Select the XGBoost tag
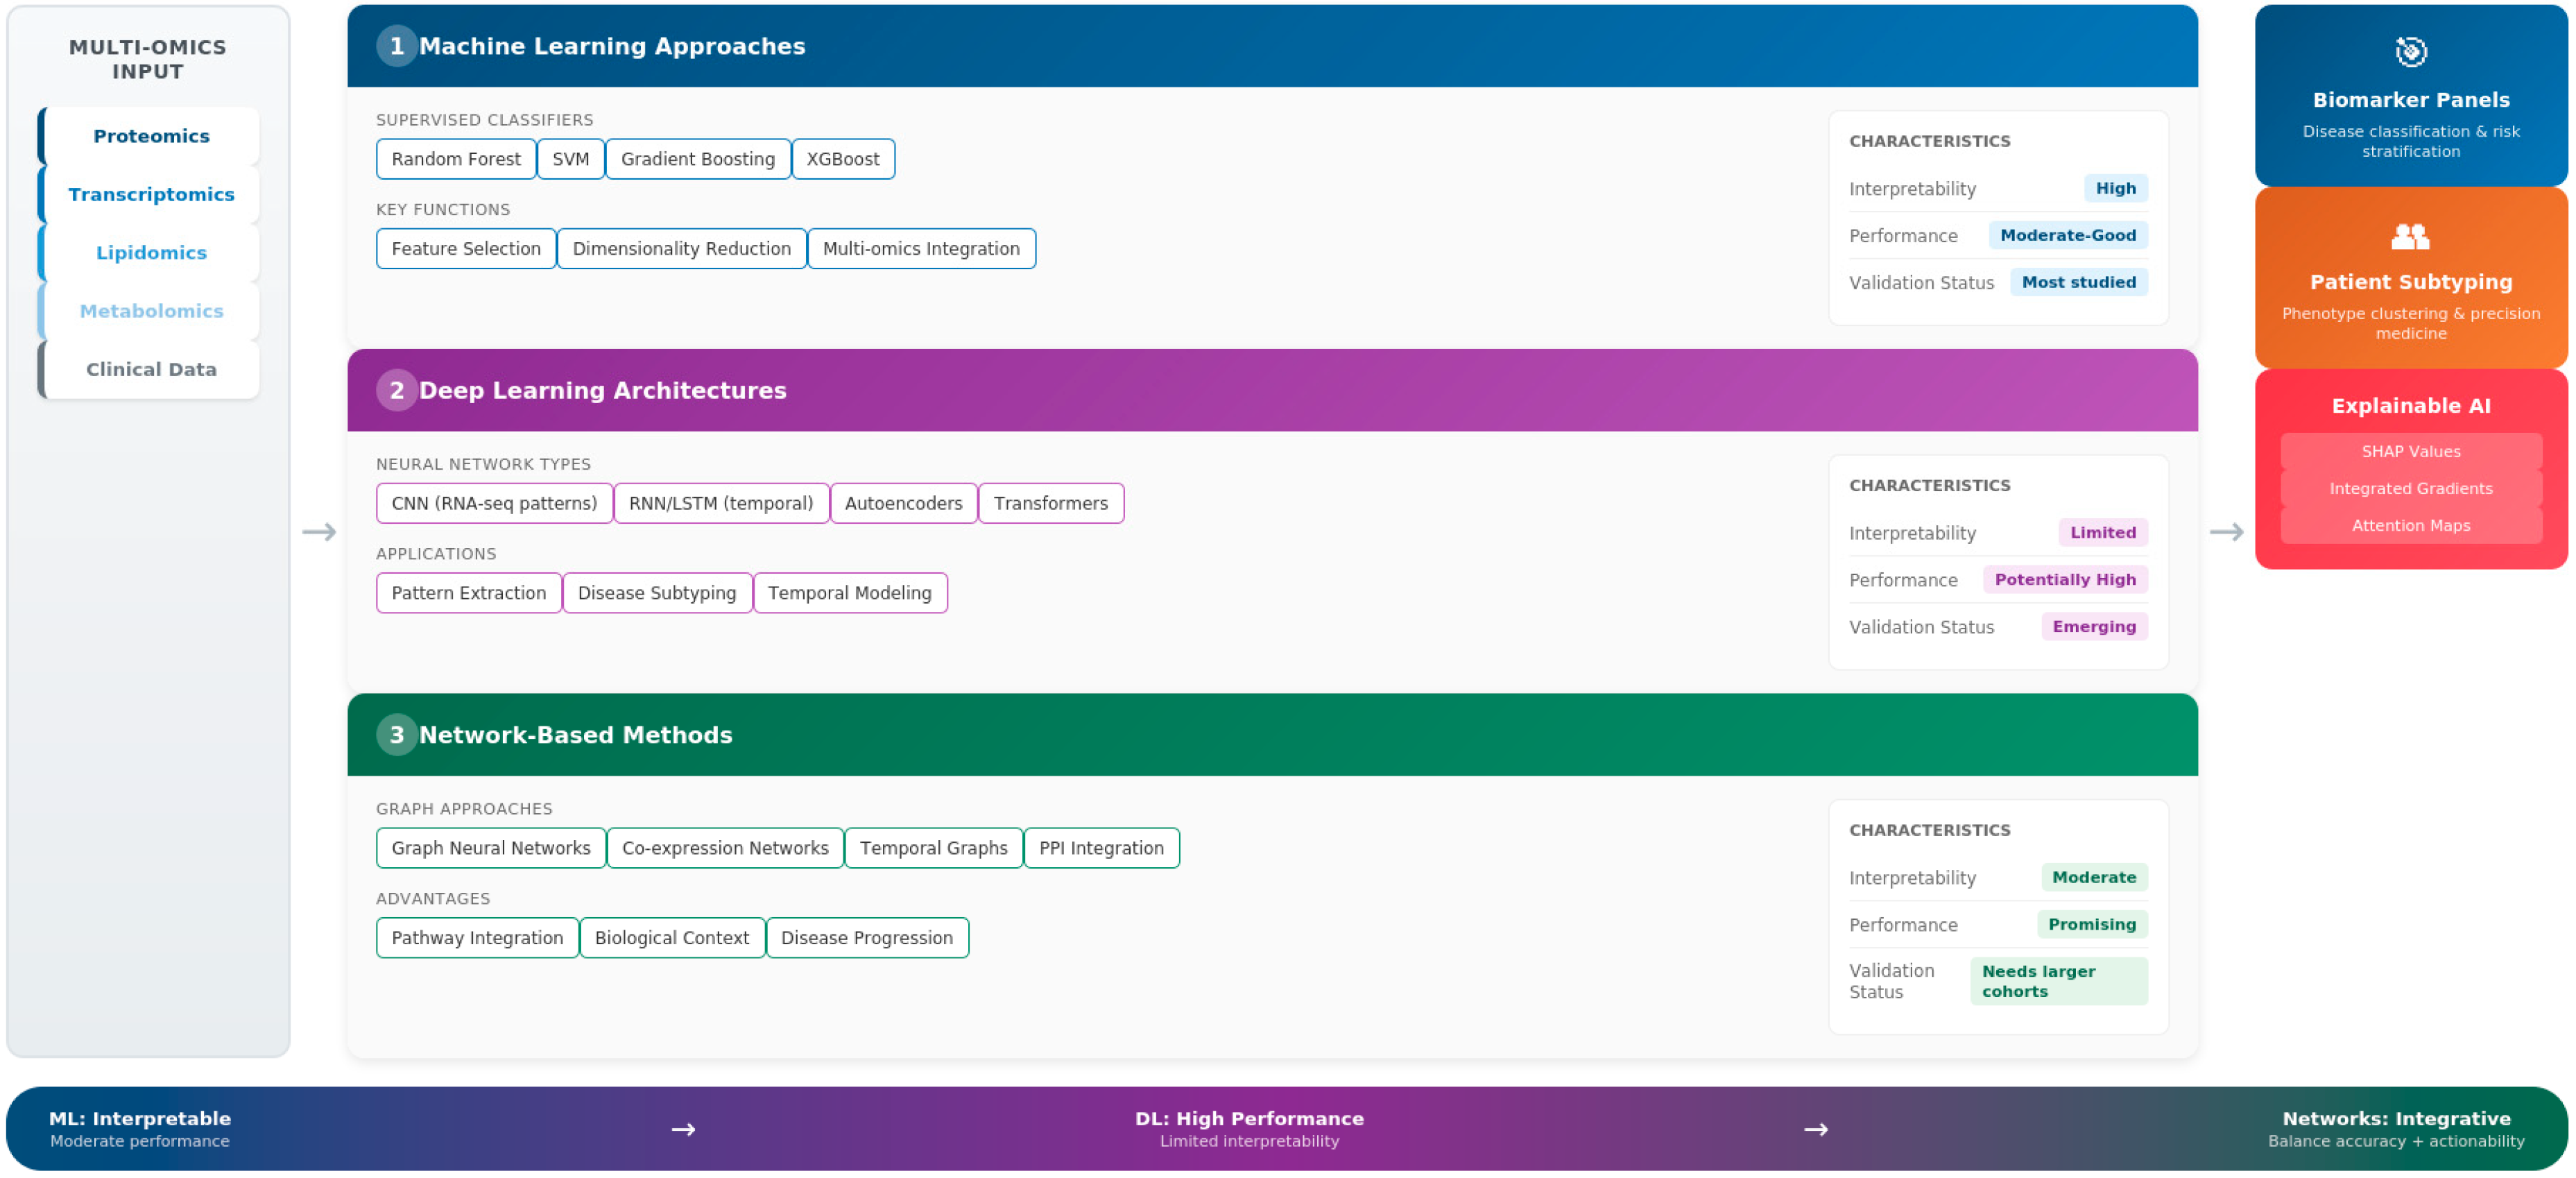Image resolution: width=2576 pixels, height=1178 pixels. pyautogui.click(x=843, y=159)
